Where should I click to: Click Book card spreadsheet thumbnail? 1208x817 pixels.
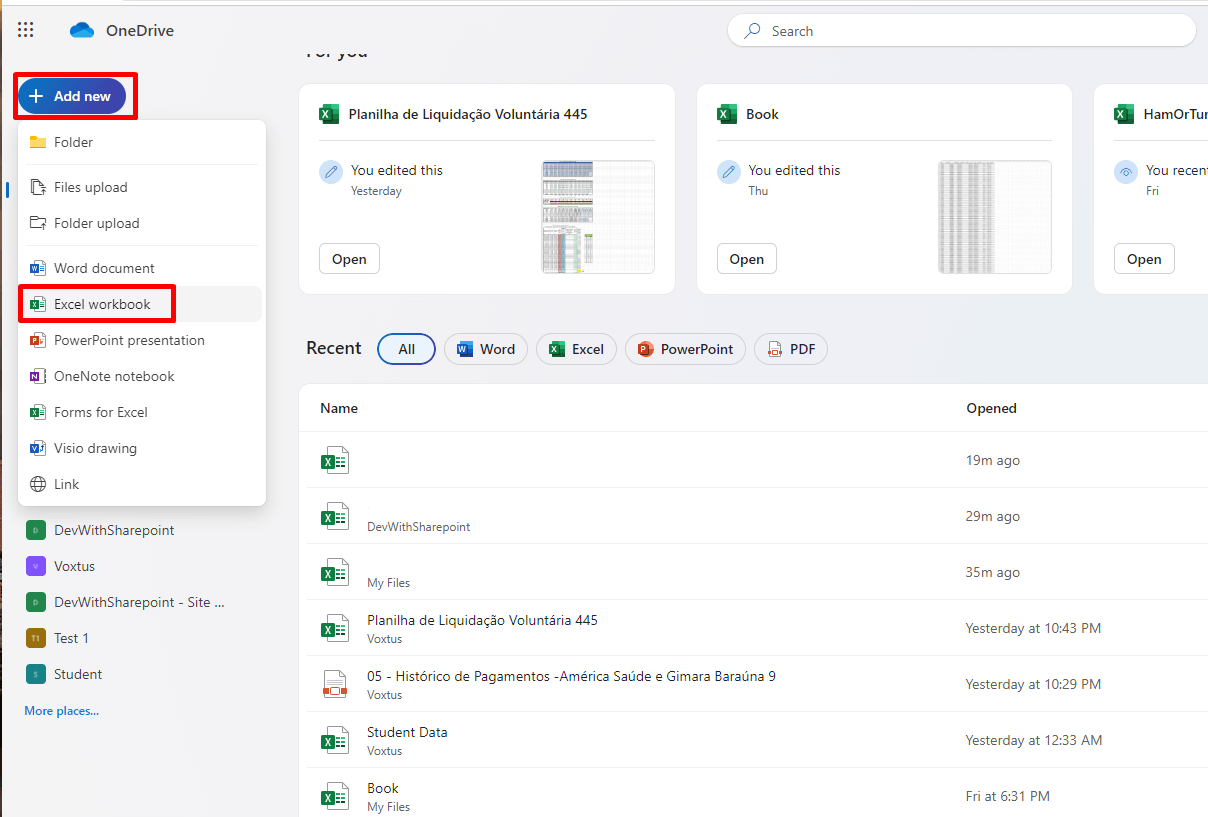995,217
